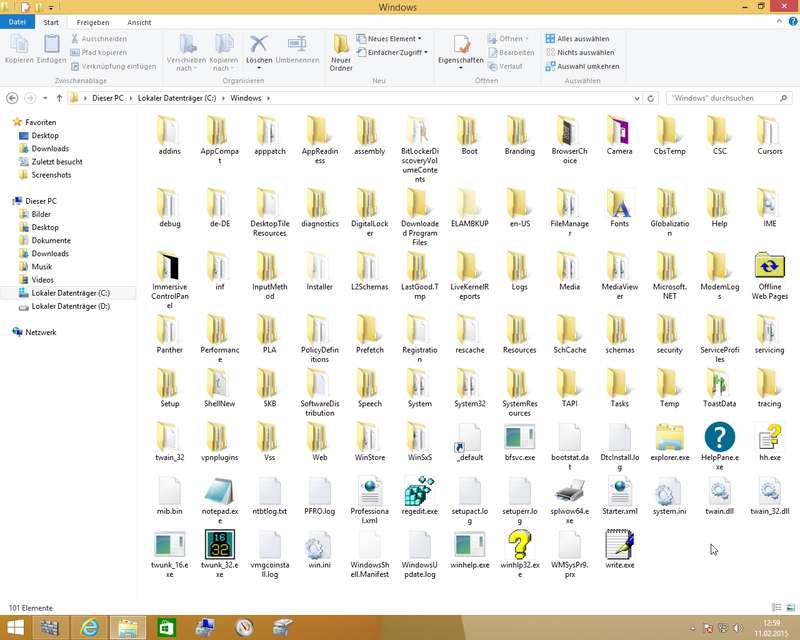Select the Offline Web Pages folder
800x640 pixels.
click(x=769, y=276)
